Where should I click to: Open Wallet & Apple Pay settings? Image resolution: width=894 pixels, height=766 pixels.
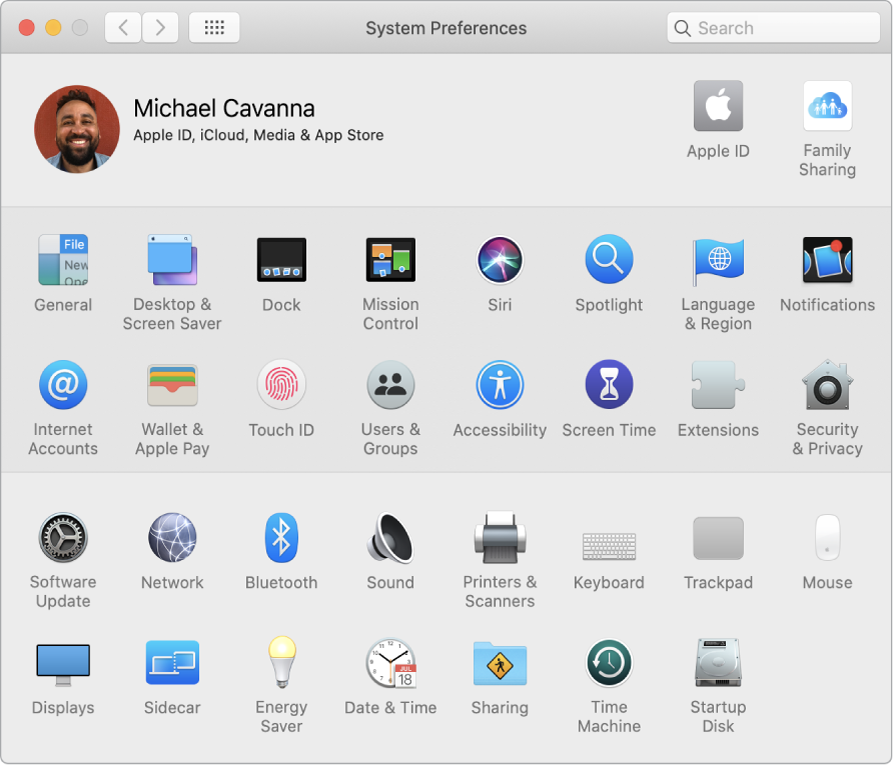(172, 385)
